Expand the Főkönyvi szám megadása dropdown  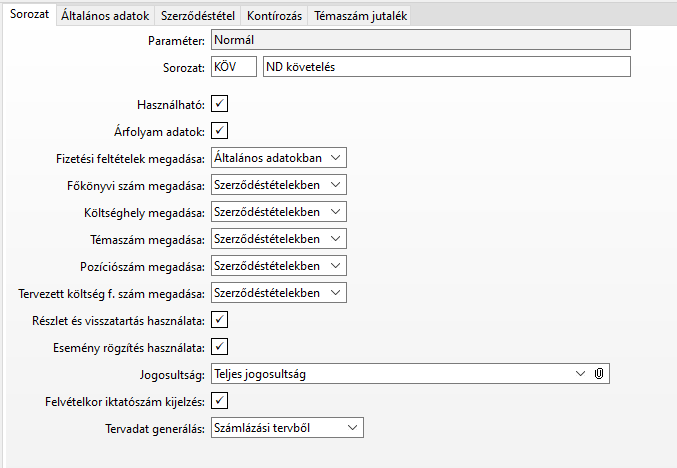(x=335, y=184)
